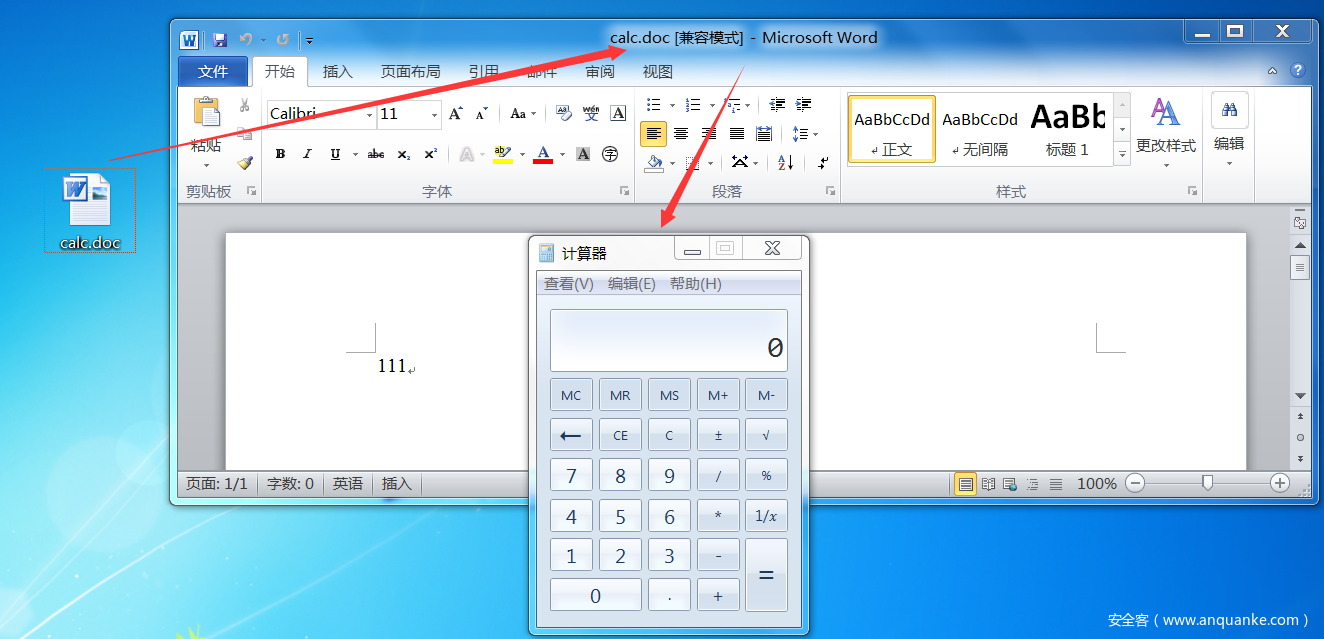
Task: Open the Change Case Aa dropdown
Action: coord(523,114)
